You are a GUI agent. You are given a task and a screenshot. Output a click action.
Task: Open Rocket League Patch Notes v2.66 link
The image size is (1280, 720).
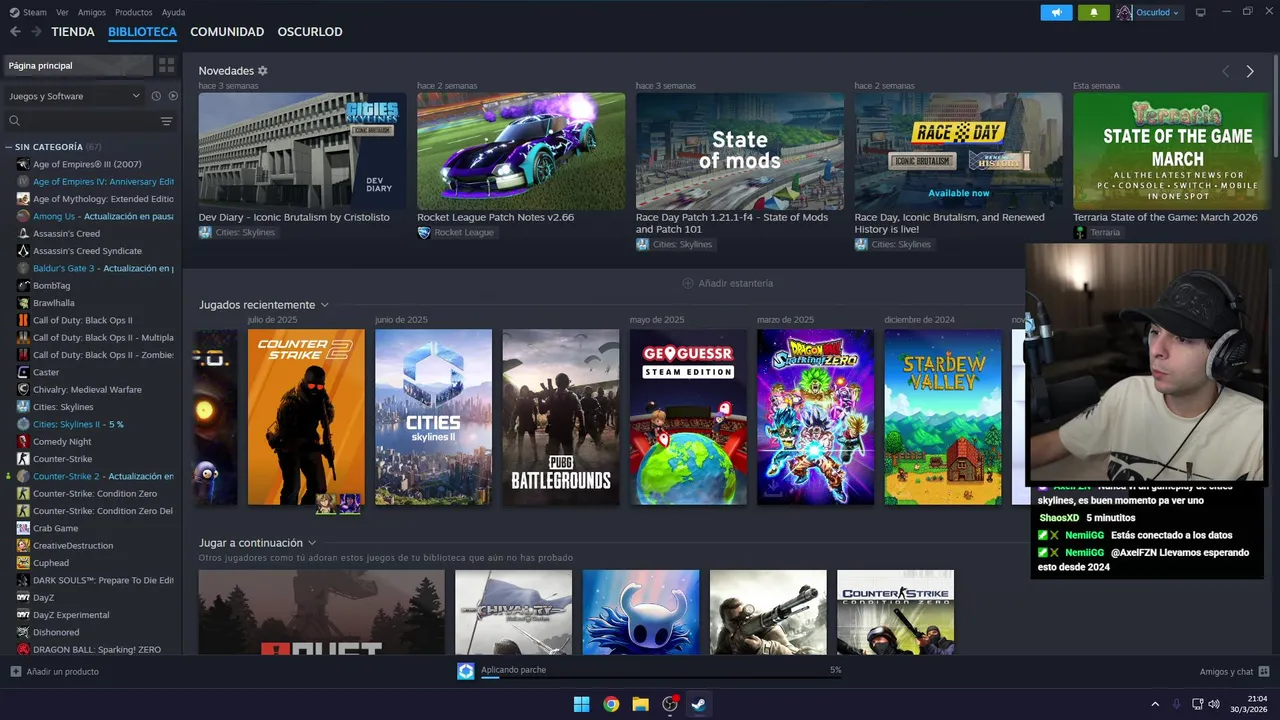click(495, 217)
